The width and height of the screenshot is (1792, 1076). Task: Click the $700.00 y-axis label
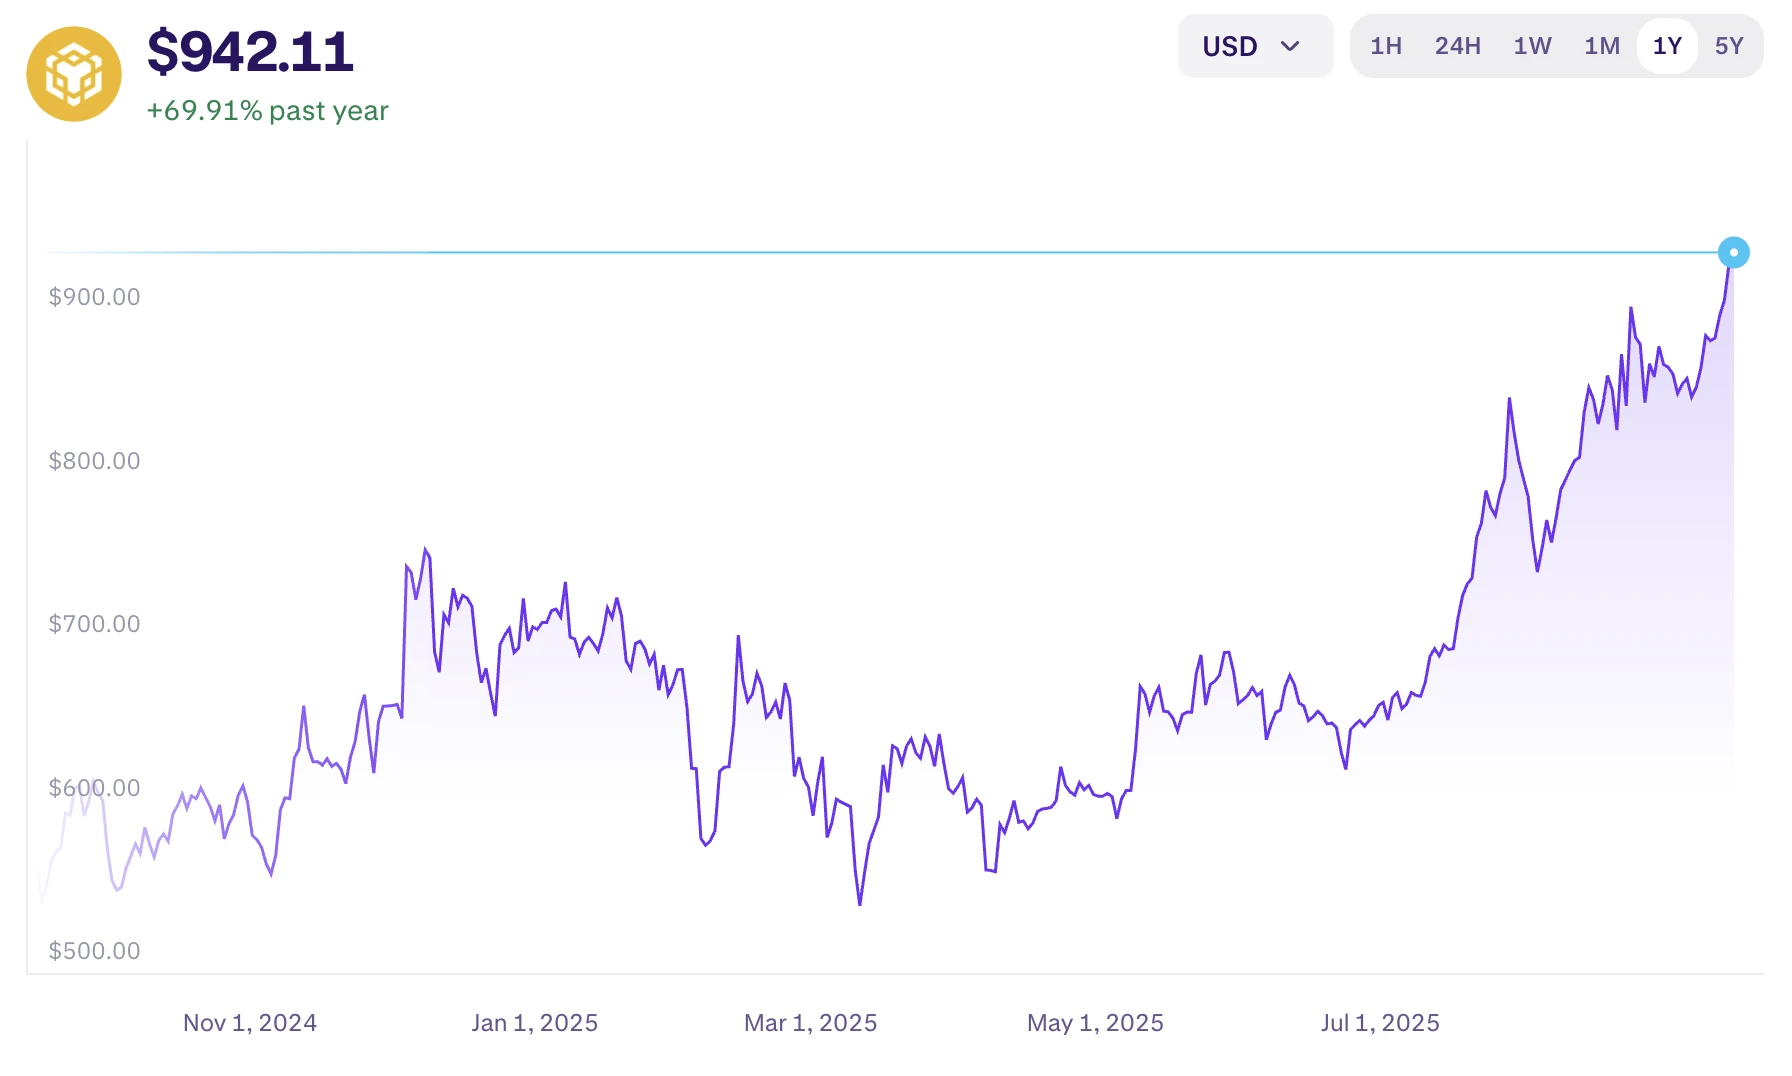click(x=94, y=624)
